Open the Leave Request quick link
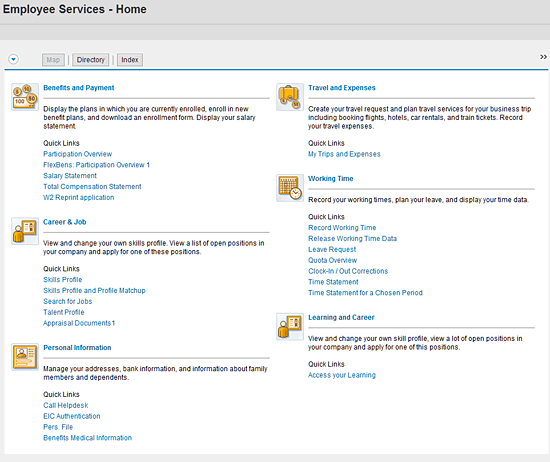550x462 pixels. click(x=332, y=249)
